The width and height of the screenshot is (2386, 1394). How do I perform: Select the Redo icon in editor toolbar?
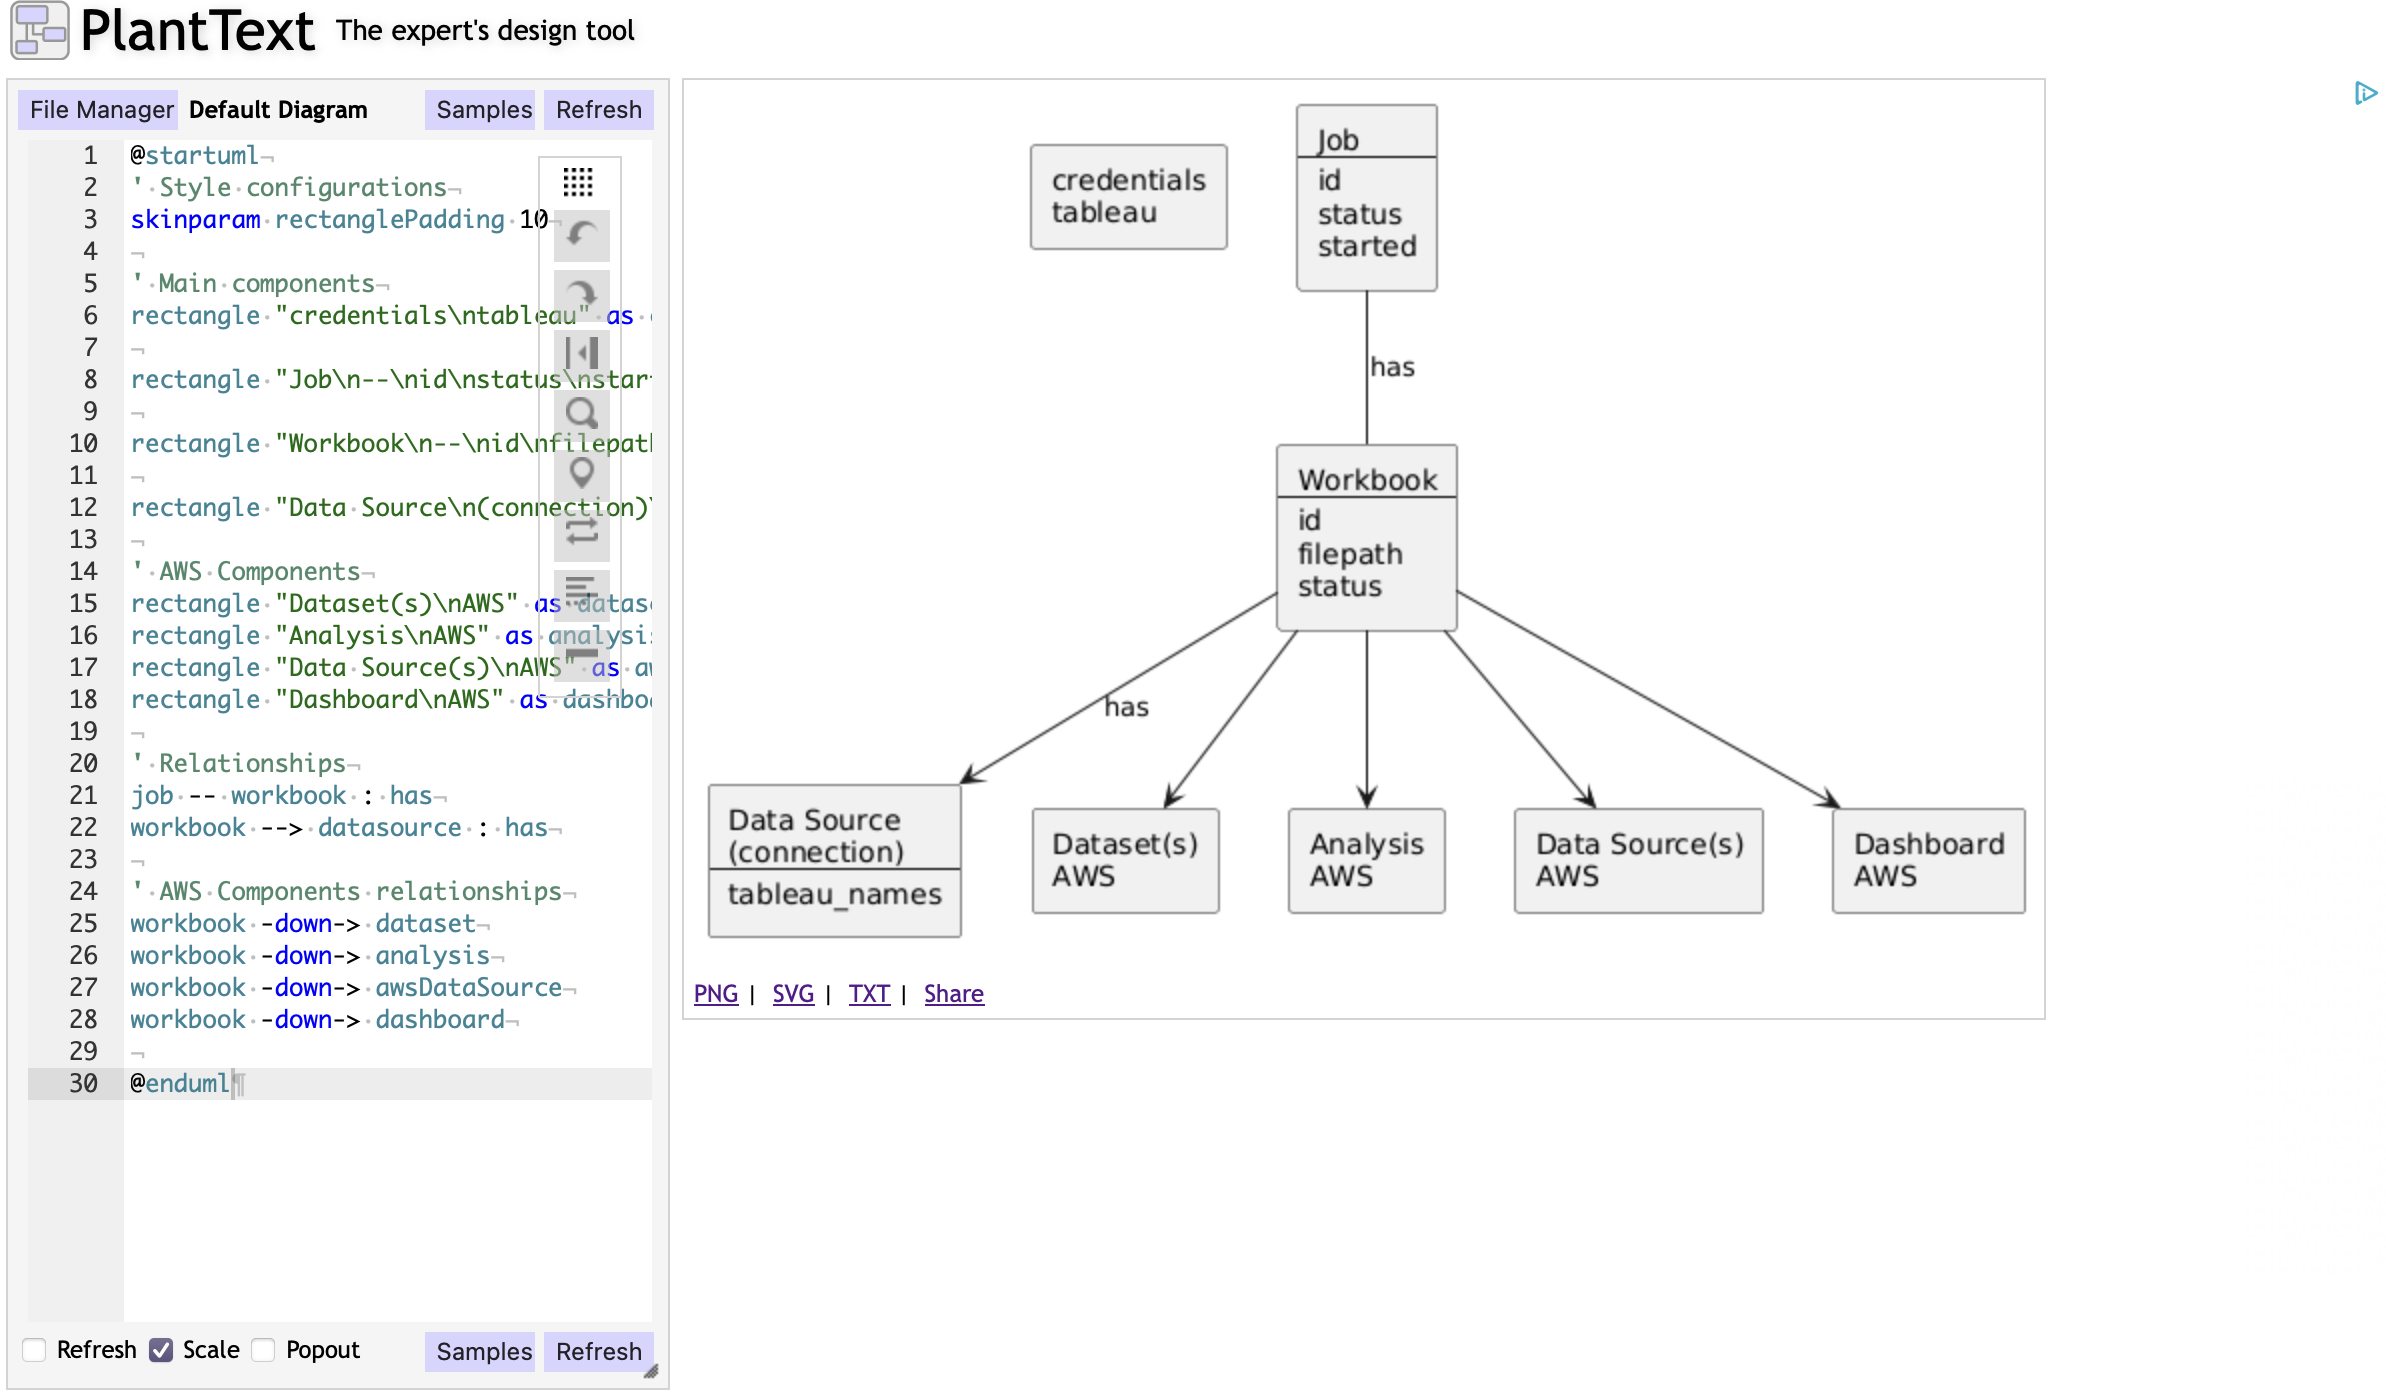(x=582, y=296)
